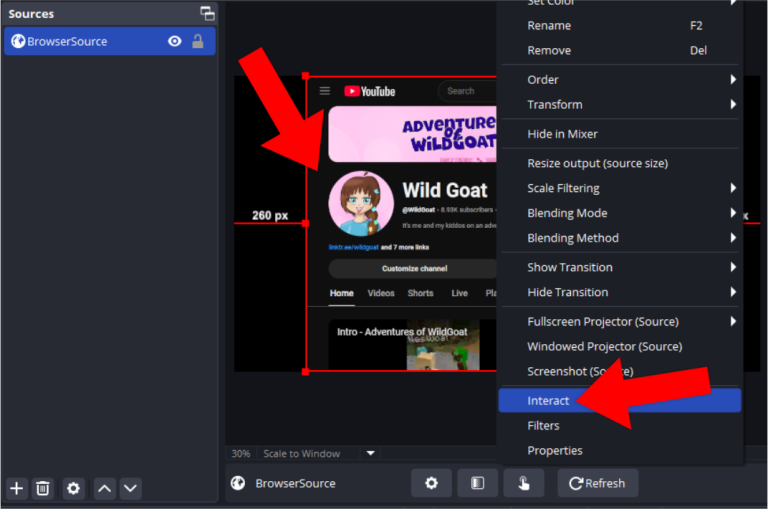Expand Show Transition submenu
This screenshot has height=509, width=768.
(x=620, y=267)
